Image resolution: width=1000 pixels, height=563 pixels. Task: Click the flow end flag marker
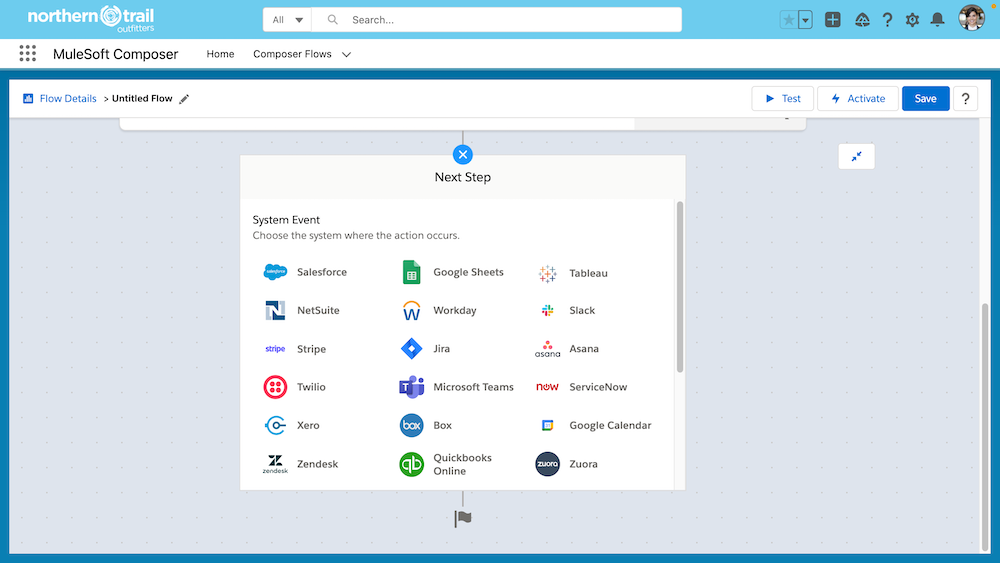tap(463, 518)
